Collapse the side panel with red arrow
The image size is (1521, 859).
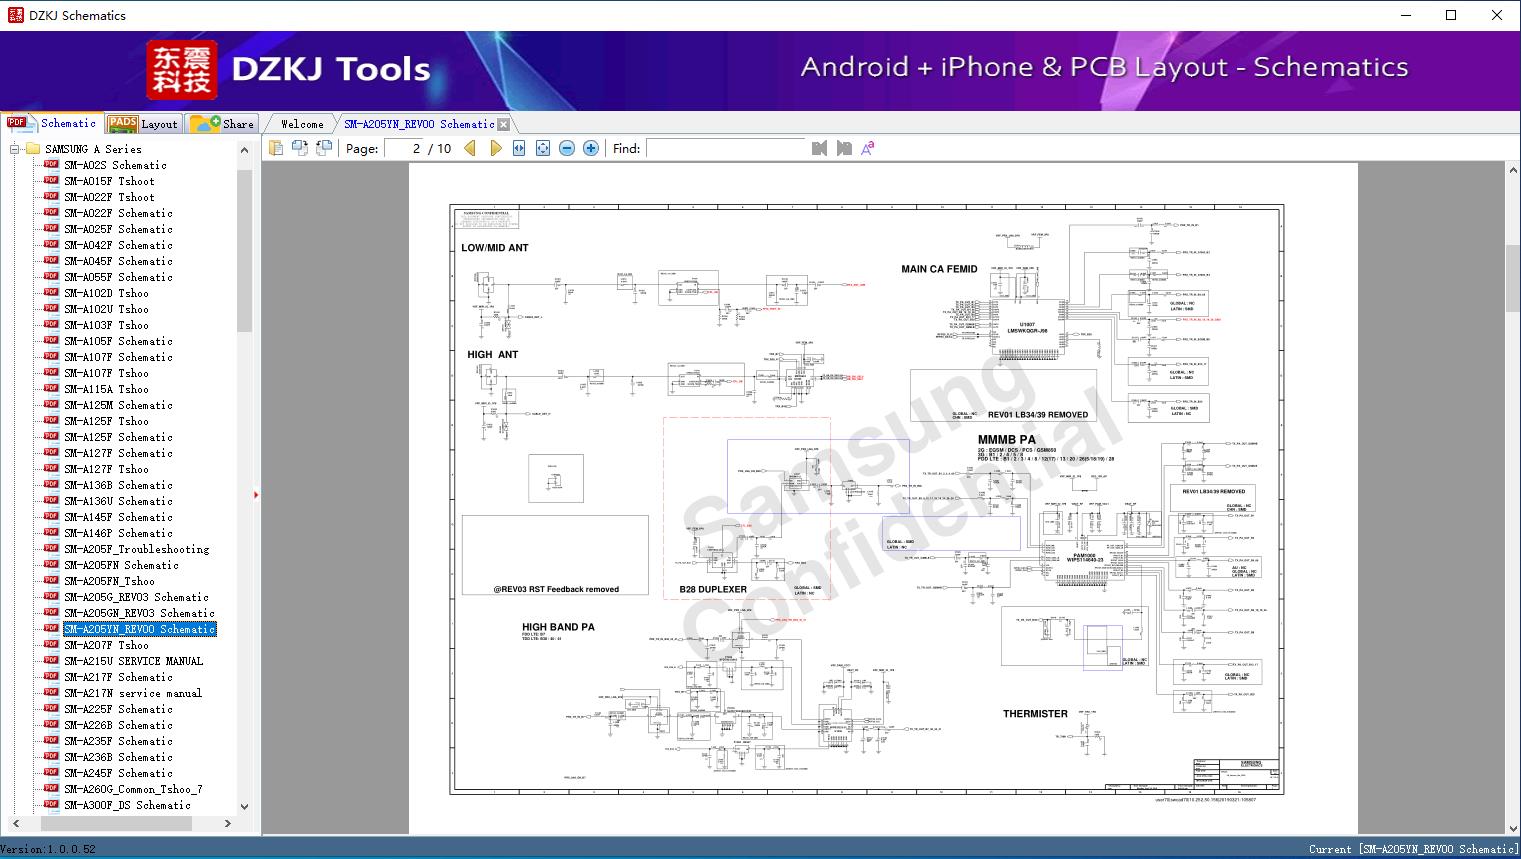256,495
